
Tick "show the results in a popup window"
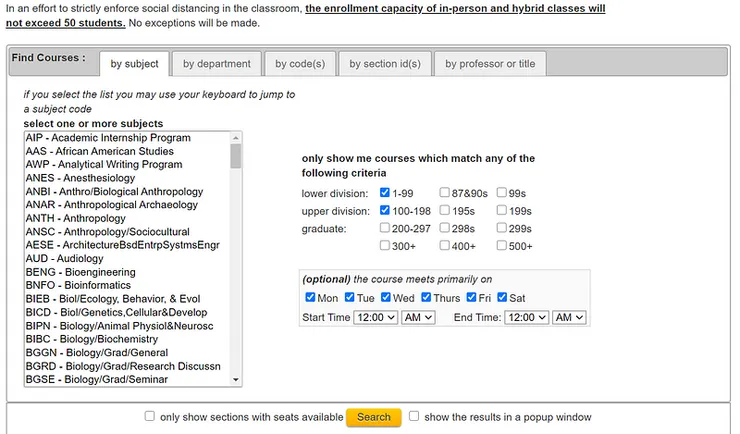pyautogui.click(x=414, y=416)
